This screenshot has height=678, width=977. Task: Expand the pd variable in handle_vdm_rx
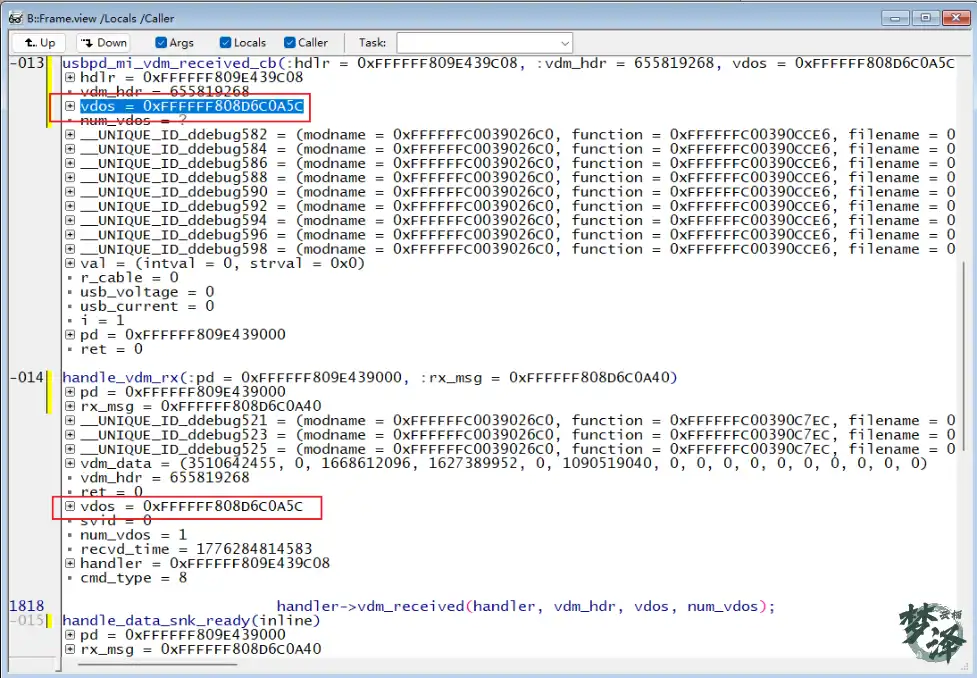tap(69, 391)
